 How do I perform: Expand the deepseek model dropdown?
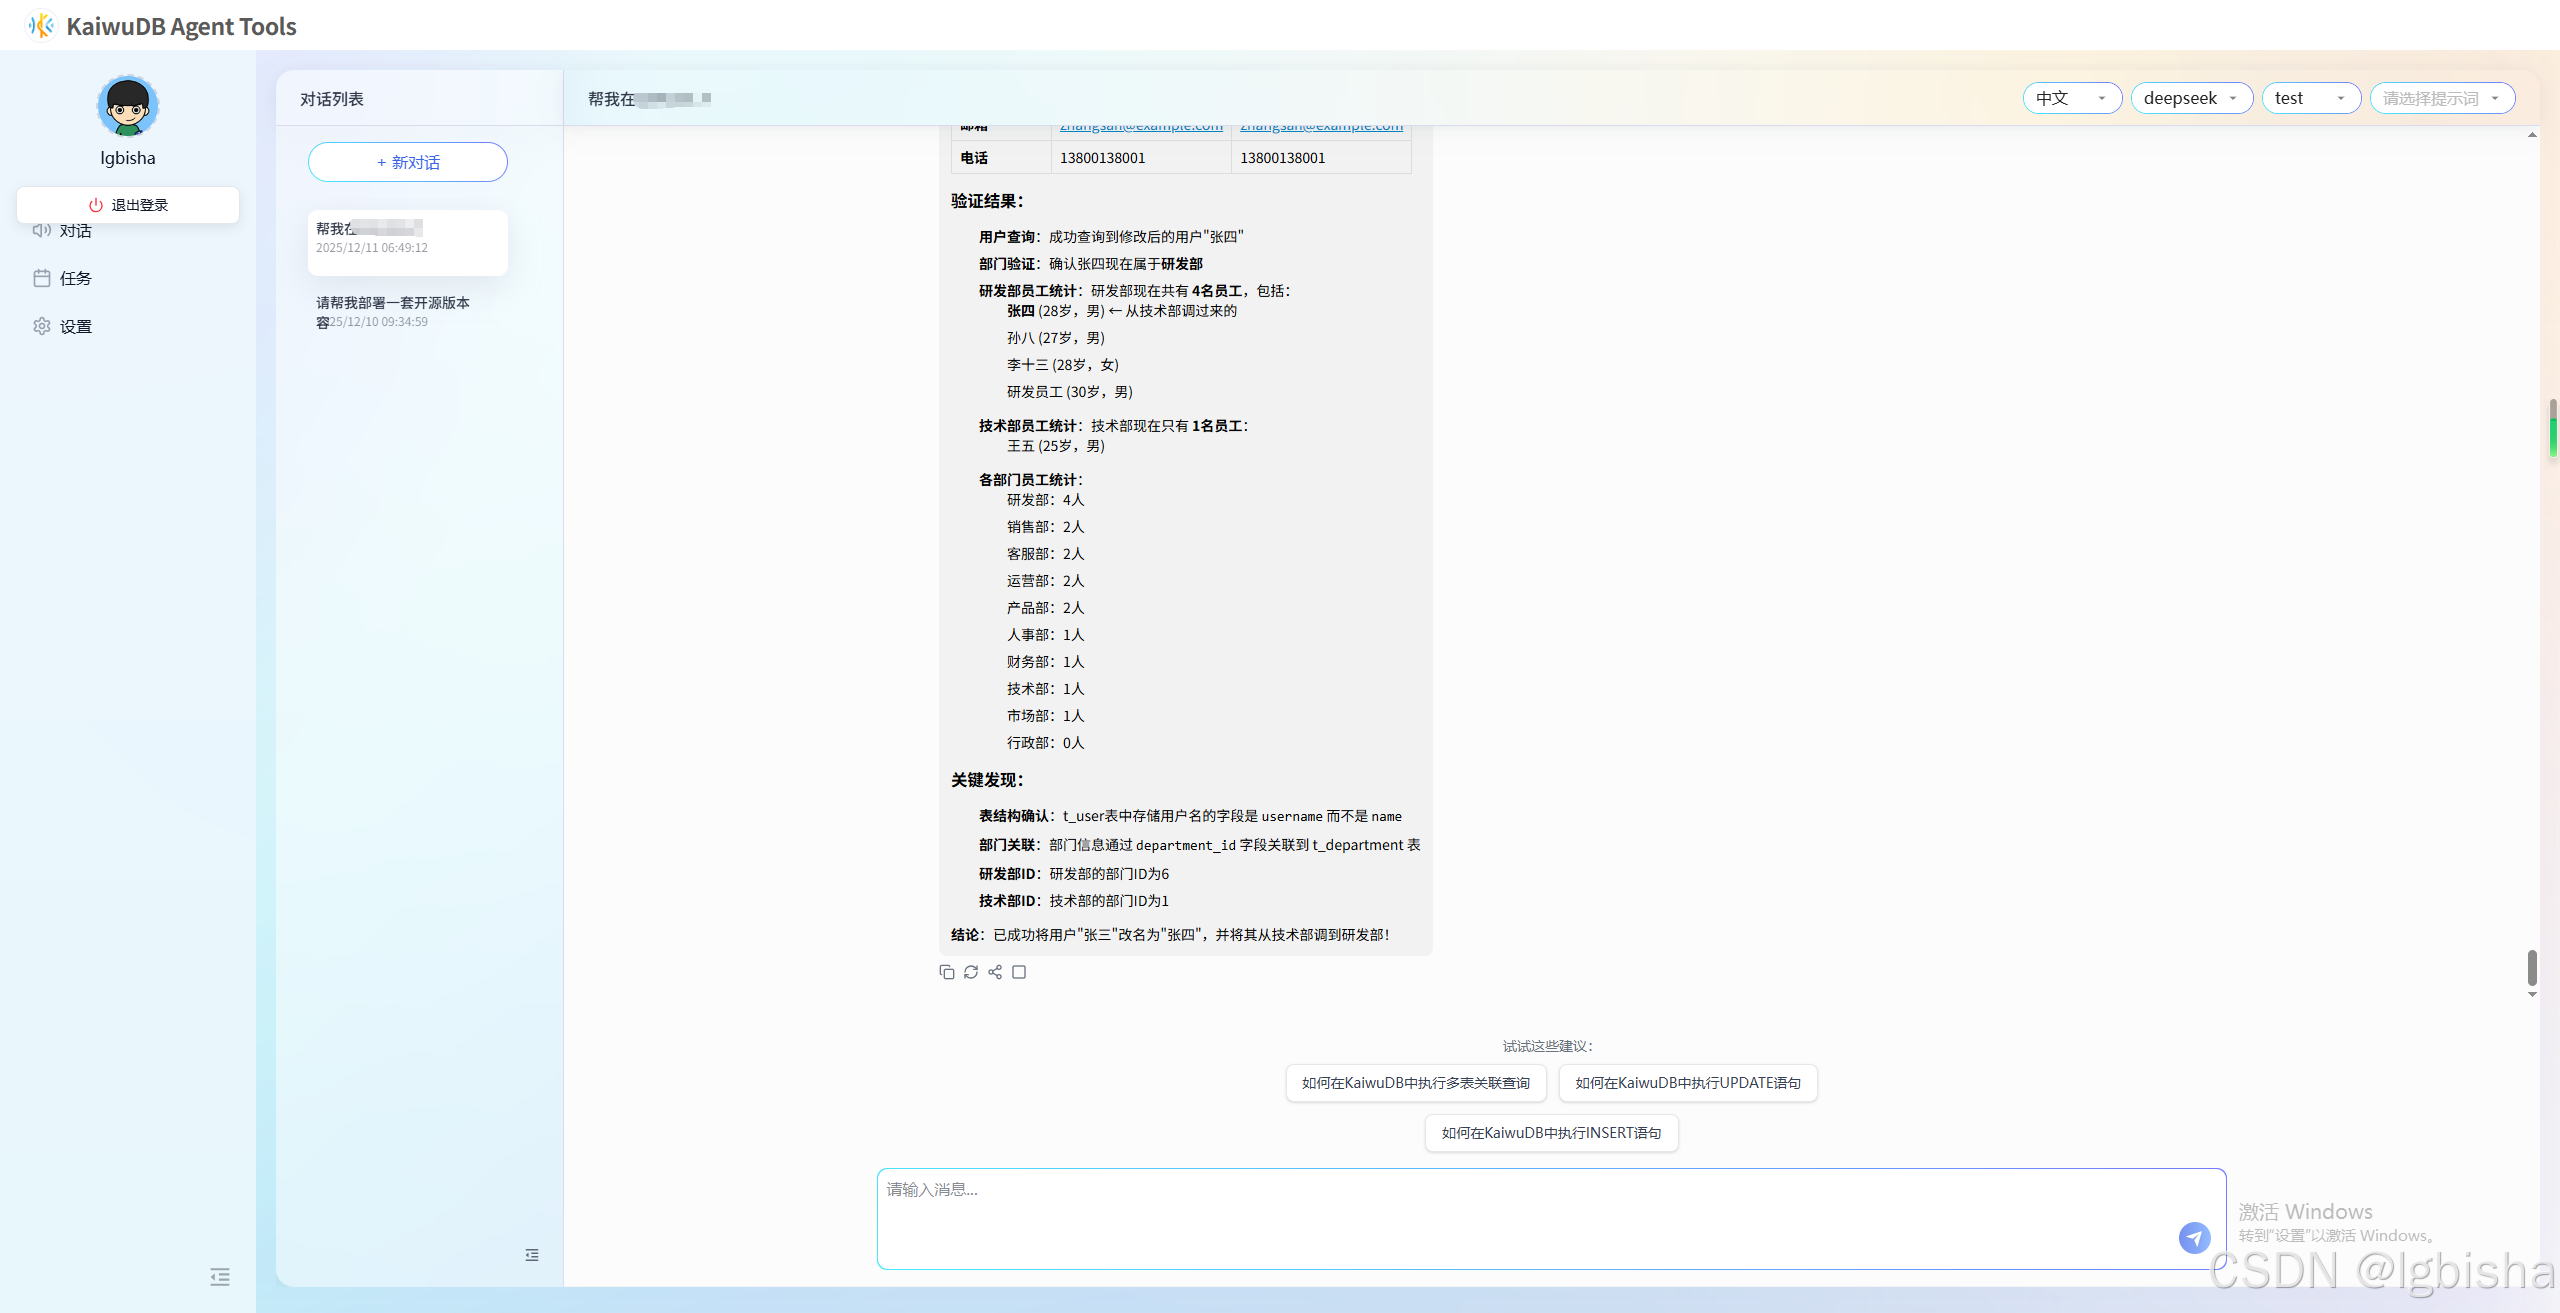click(2191, 98)
